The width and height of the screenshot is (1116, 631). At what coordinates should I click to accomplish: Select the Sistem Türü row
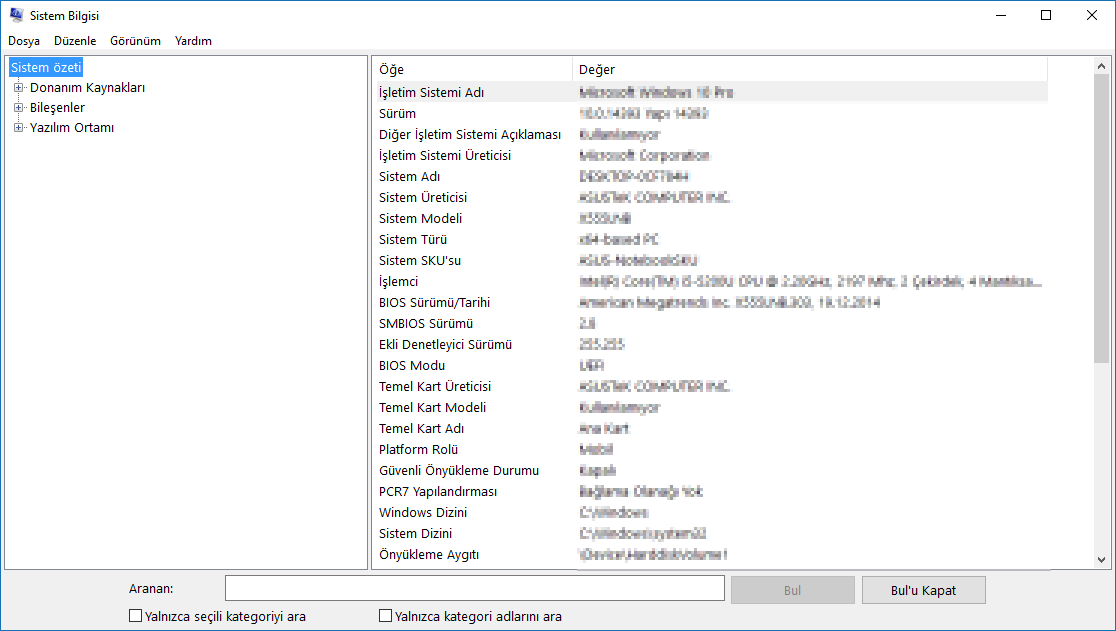click(712, 239)
